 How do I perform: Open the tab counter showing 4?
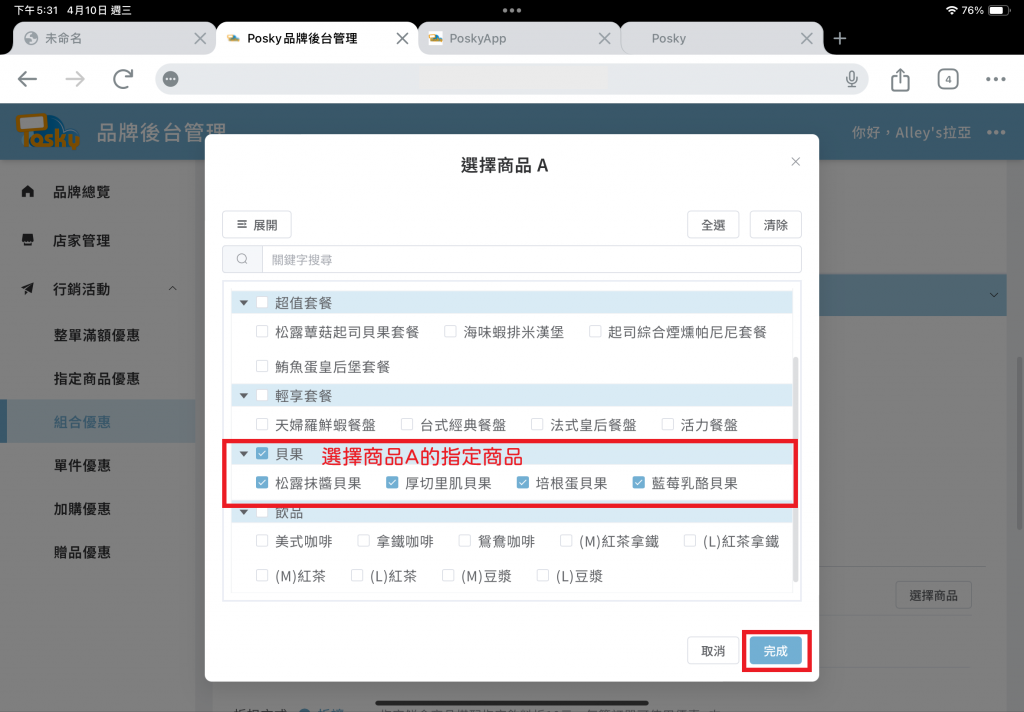coord(948,79)
